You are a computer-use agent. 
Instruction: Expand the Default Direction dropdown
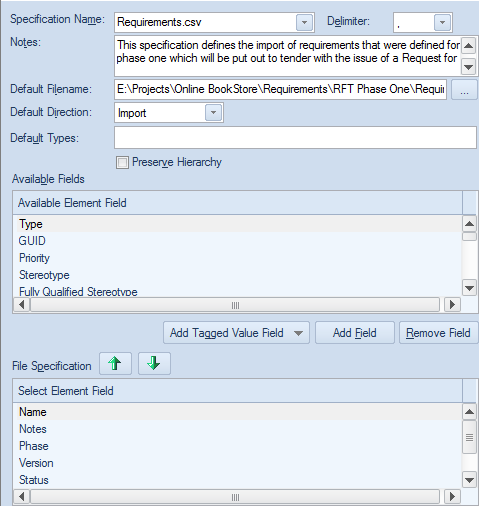(213, 113)
